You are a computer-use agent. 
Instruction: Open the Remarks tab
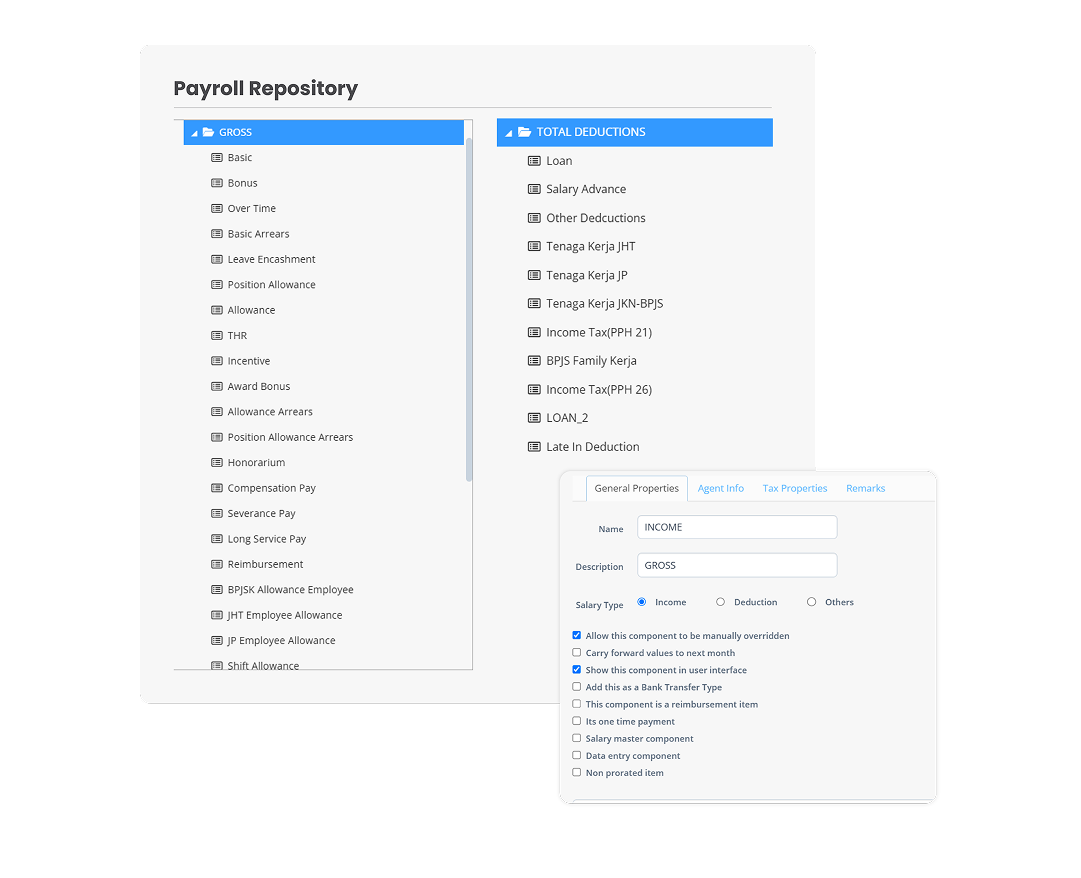tap(865, 489)
